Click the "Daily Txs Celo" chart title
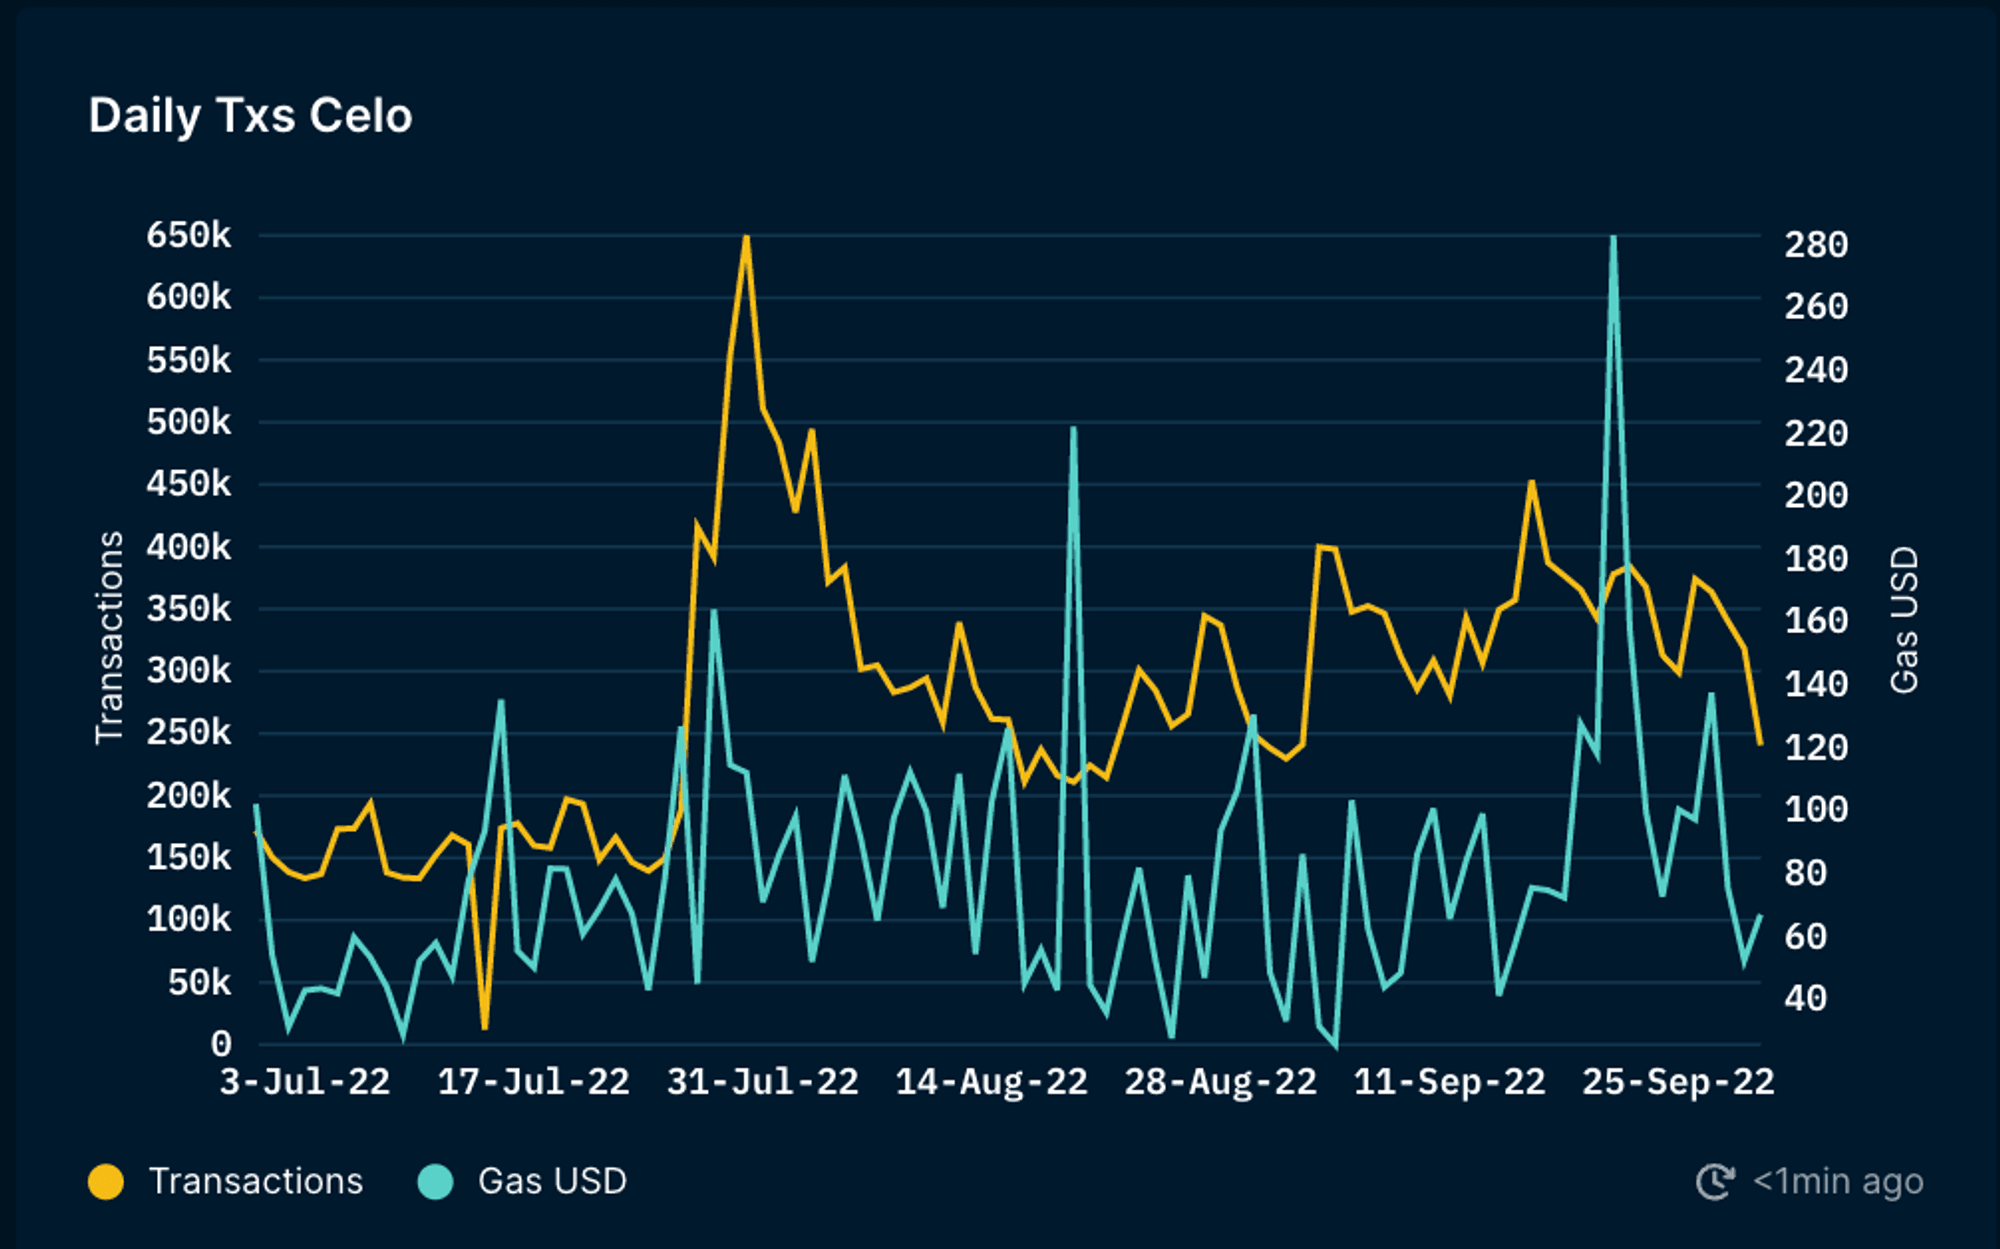Image resolution: width=2000 pixels, height=1249 pixels. [250, 116]
